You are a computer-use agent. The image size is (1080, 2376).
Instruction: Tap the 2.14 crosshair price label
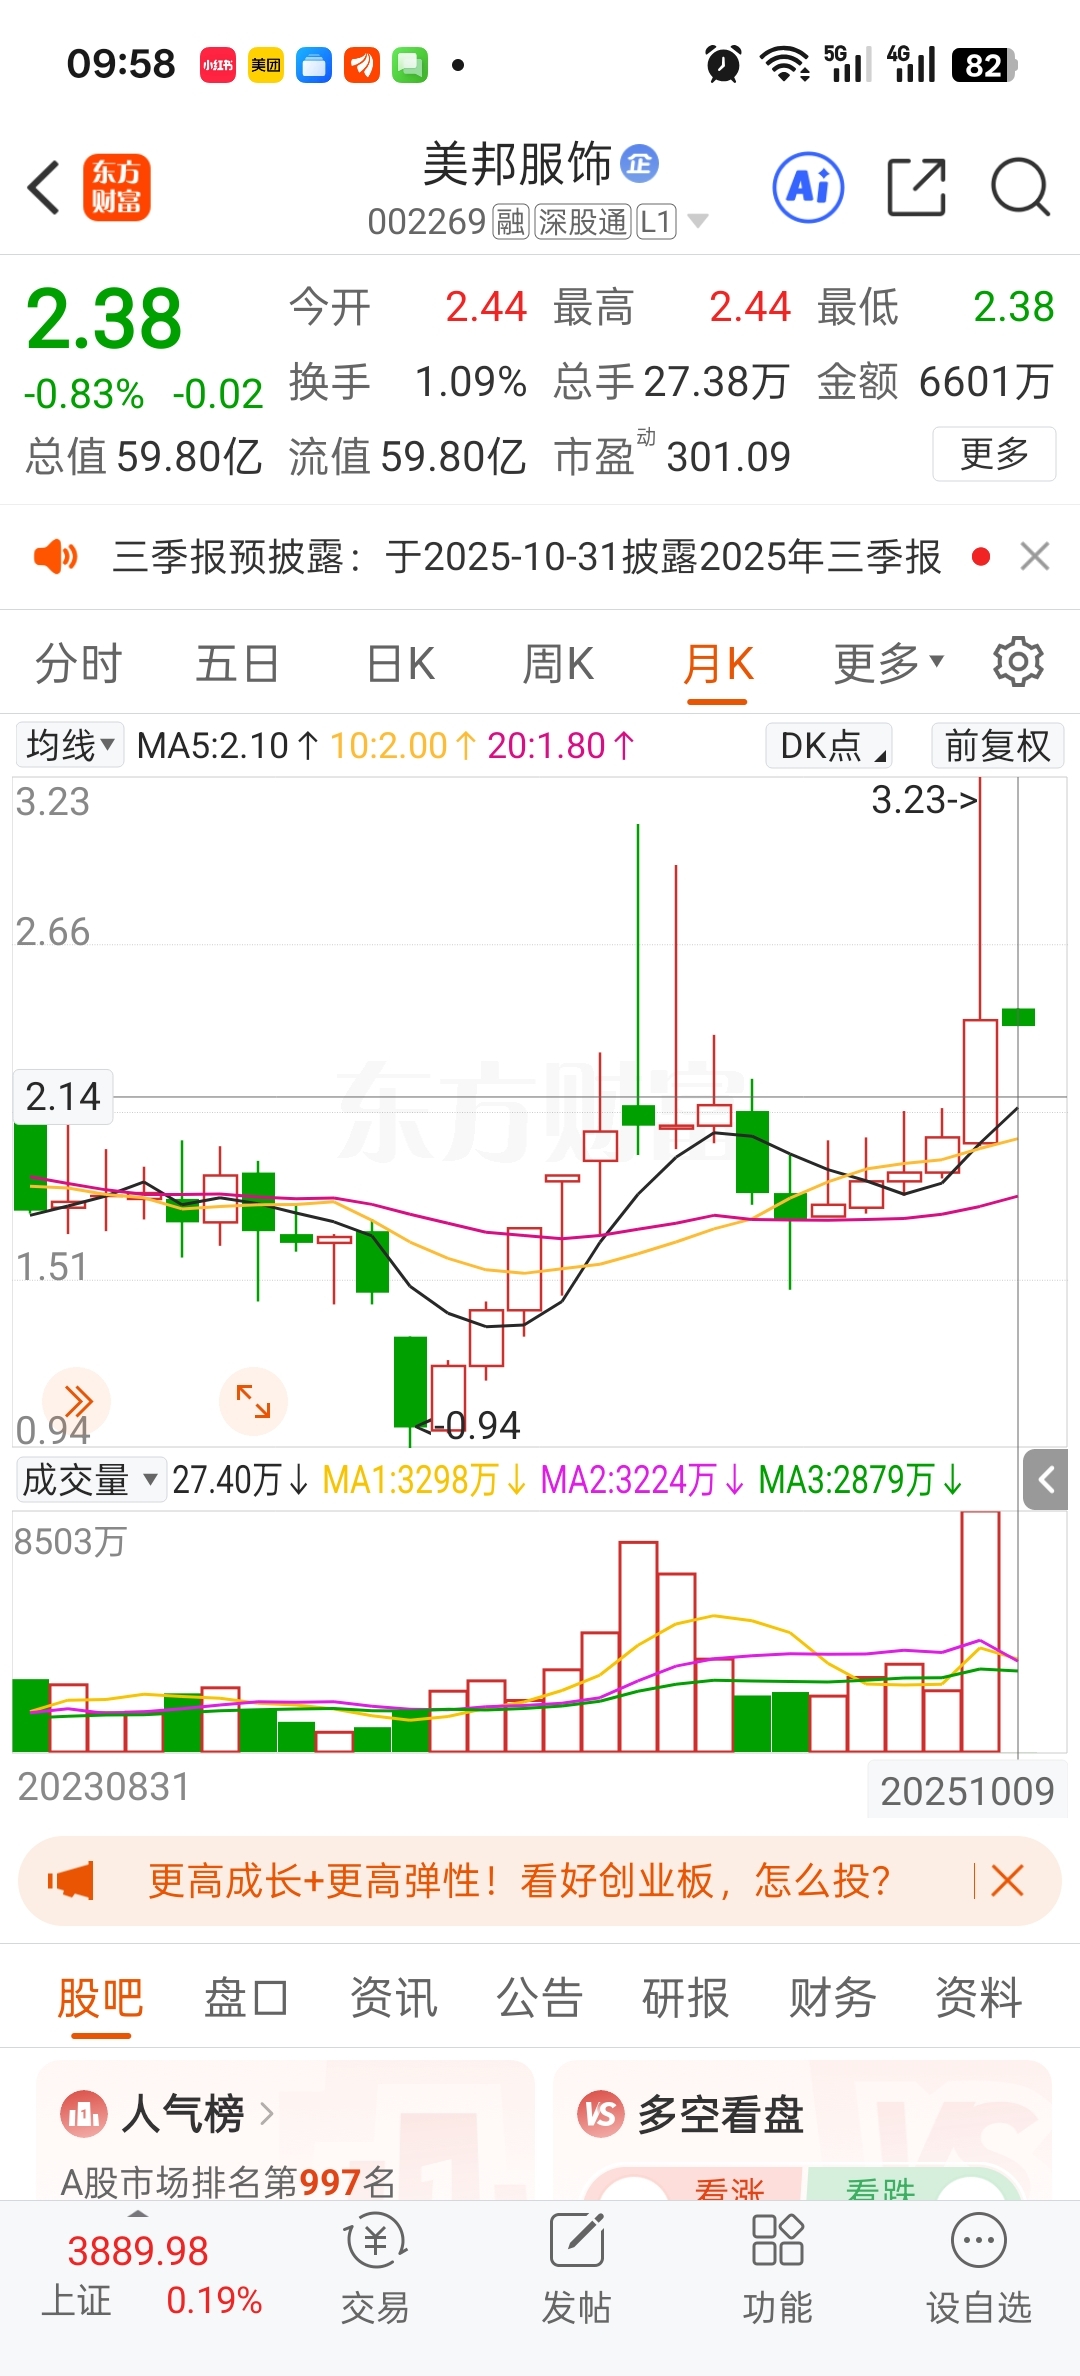pos(63,1096)
